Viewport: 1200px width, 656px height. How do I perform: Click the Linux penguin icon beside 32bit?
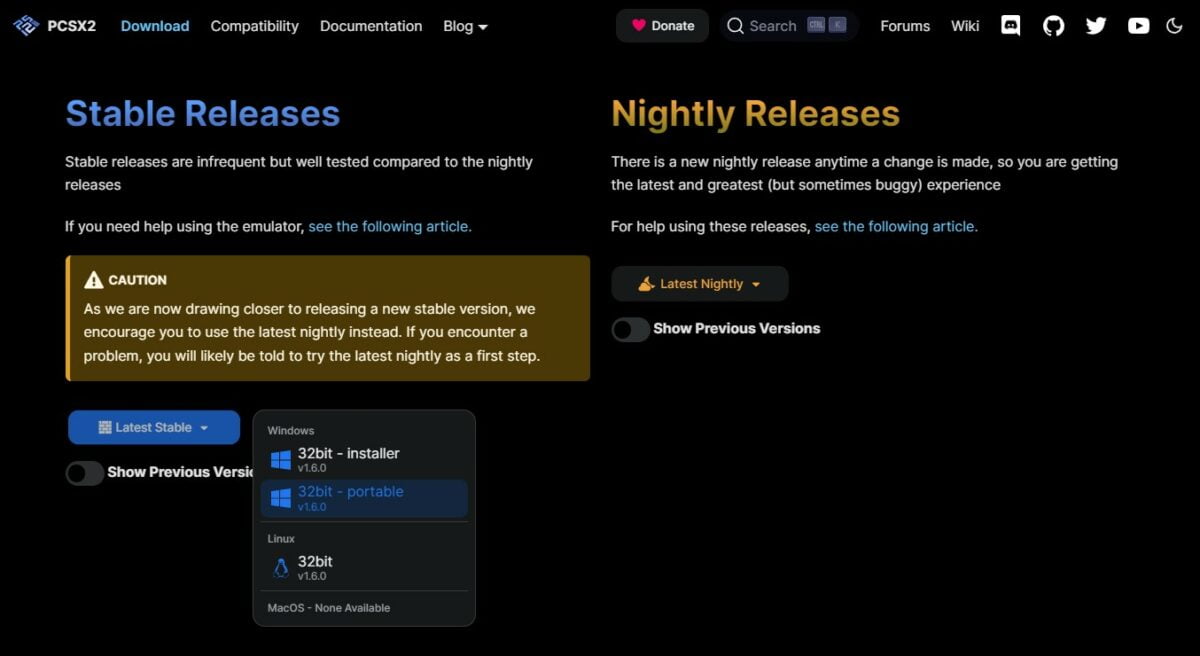pyautogui.click(x=281, y=567)
